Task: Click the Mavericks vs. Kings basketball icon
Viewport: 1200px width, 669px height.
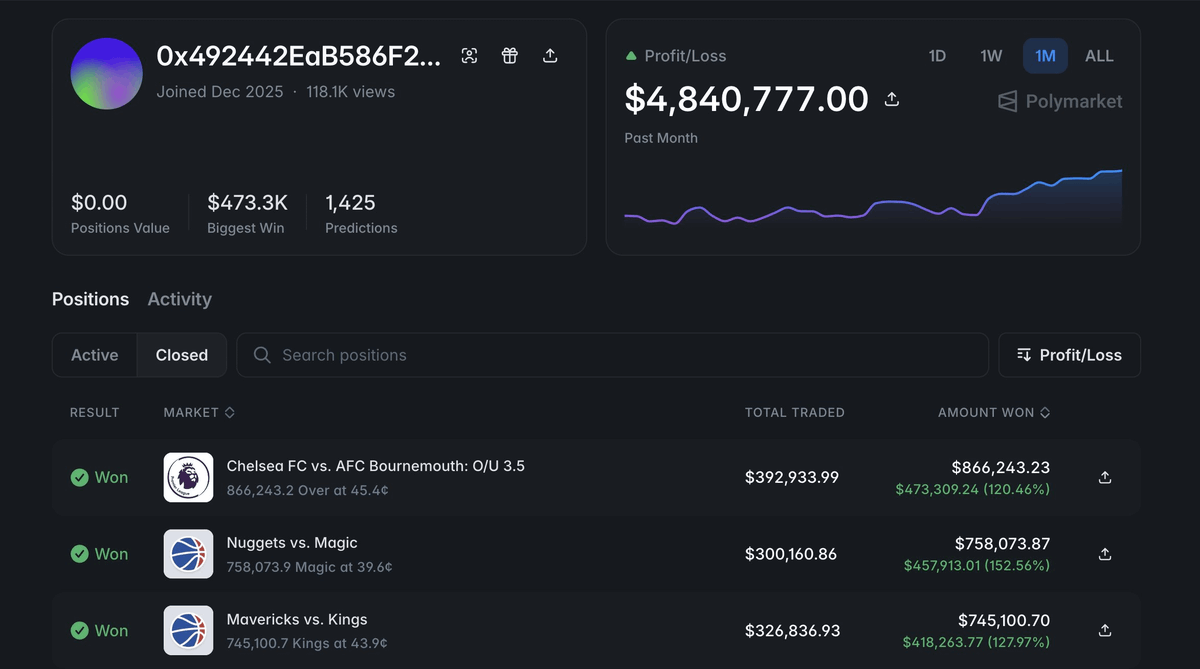Action: coord(188,630)
